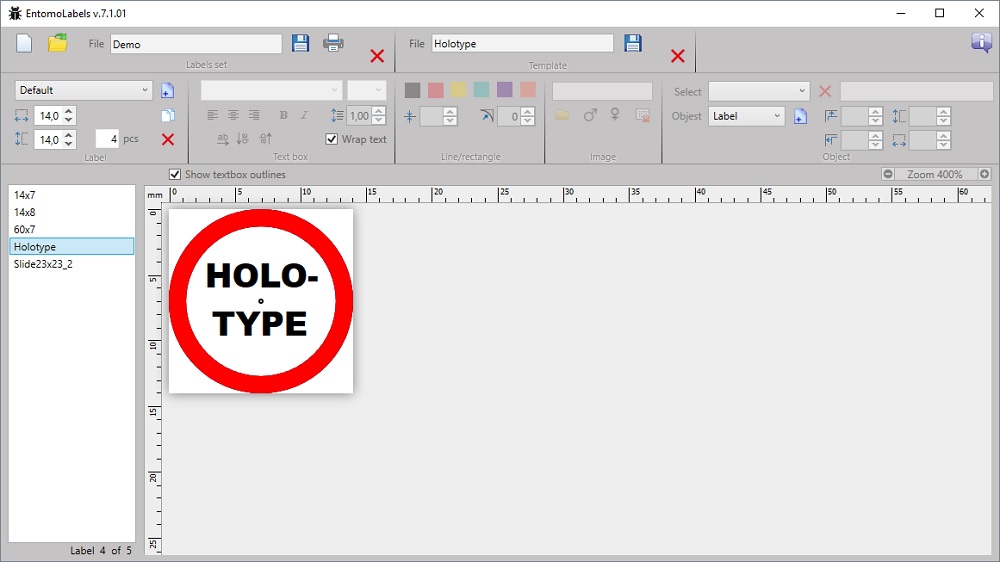Viewport: 1000px width, 562px height.
Task: Add a new label to the set
Action: [x=167, y=91]
